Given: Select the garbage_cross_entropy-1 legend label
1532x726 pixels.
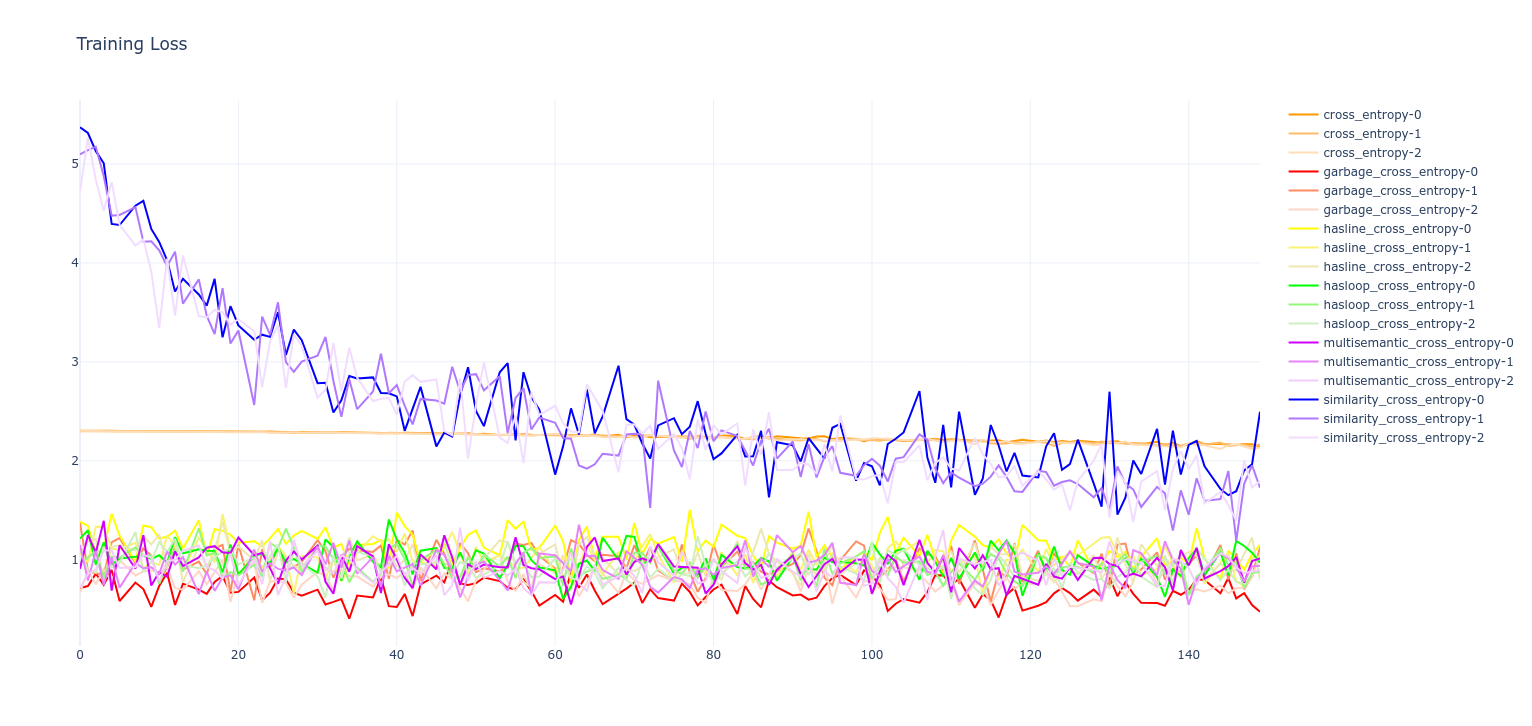Looking at the screenshot, I should click(x=1400, y=190).
